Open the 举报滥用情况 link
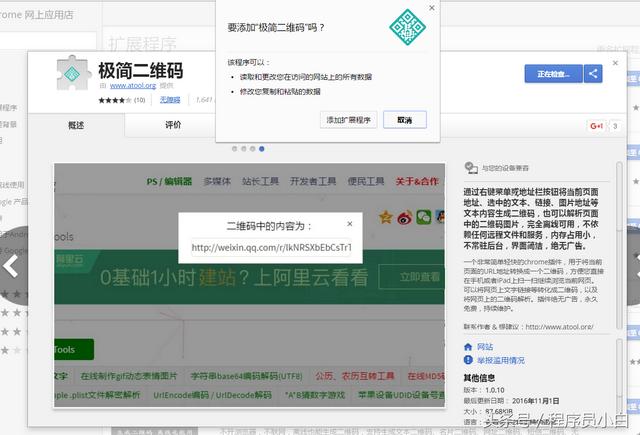The height and width of the screenshot is (435, 640). click(x=501, y=360)
